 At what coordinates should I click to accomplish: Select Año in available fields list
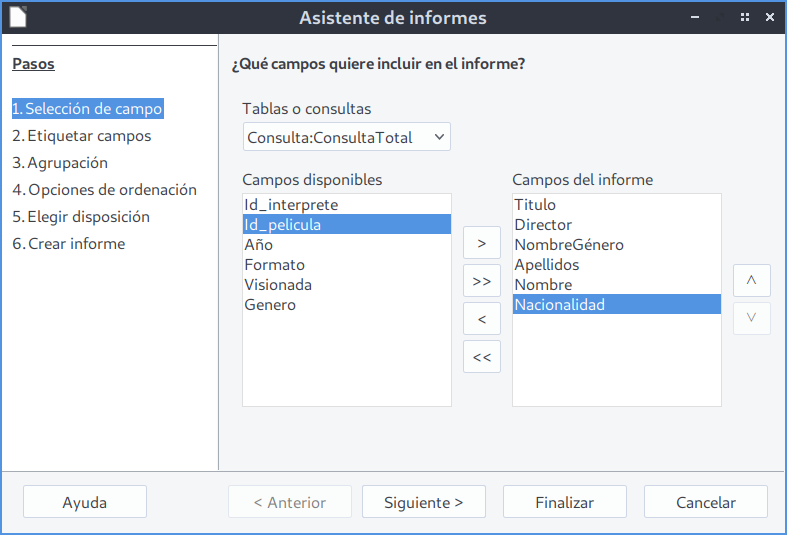pyautogui.click(x=258, y=245)
